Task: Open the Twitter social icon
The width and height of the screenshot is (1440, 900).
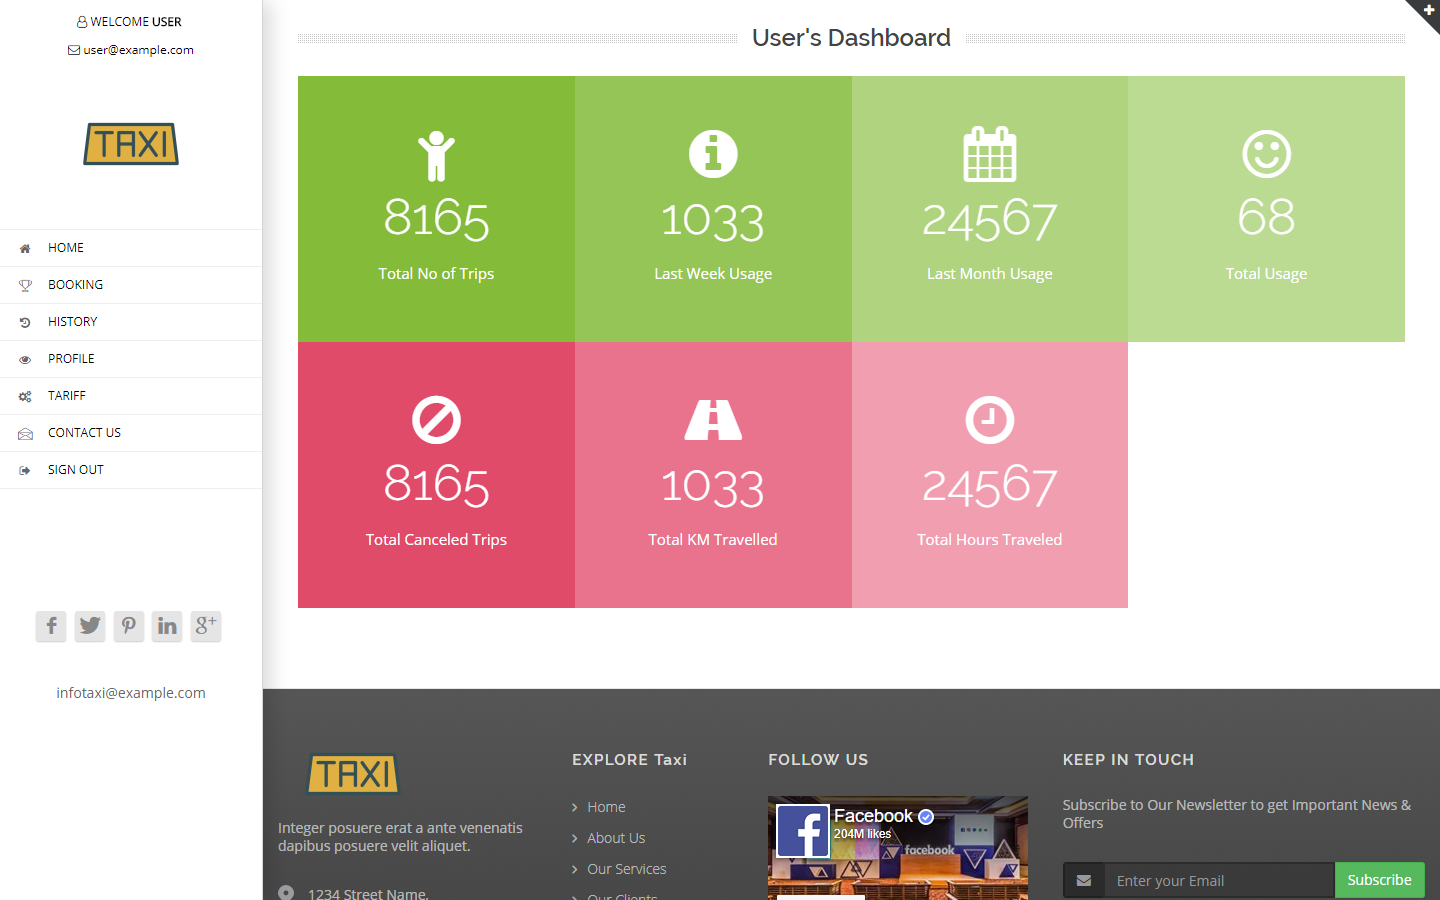Action: point(89,626)
